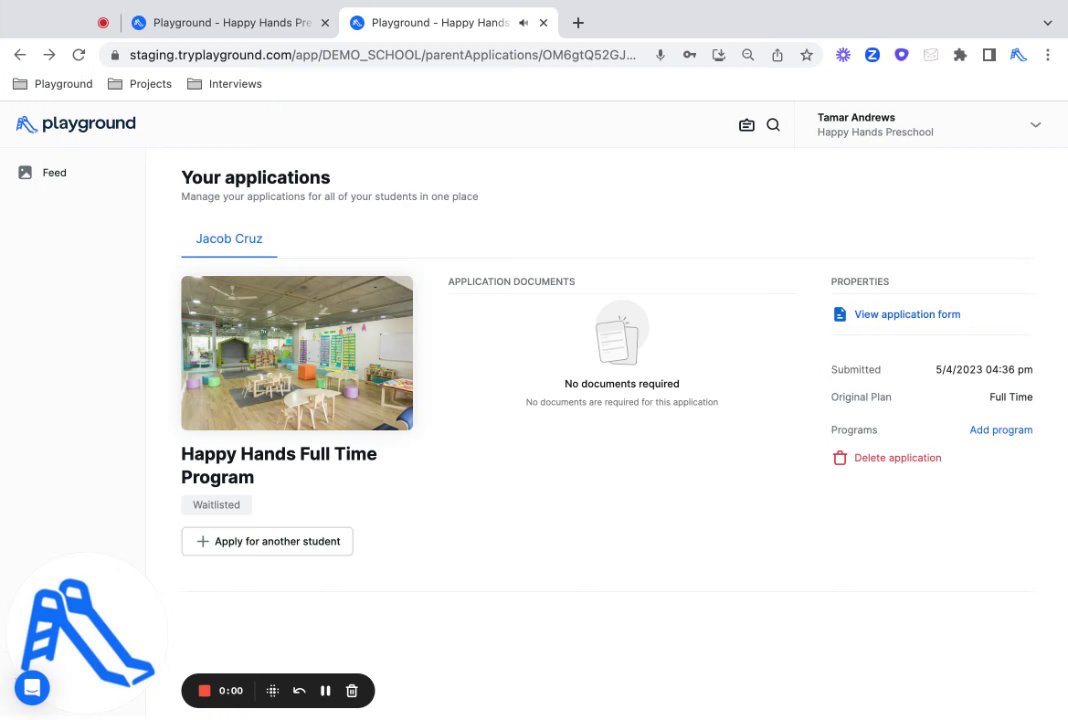1068x720 pixels.
Task: Stop the screen recording
Action: 205,691
